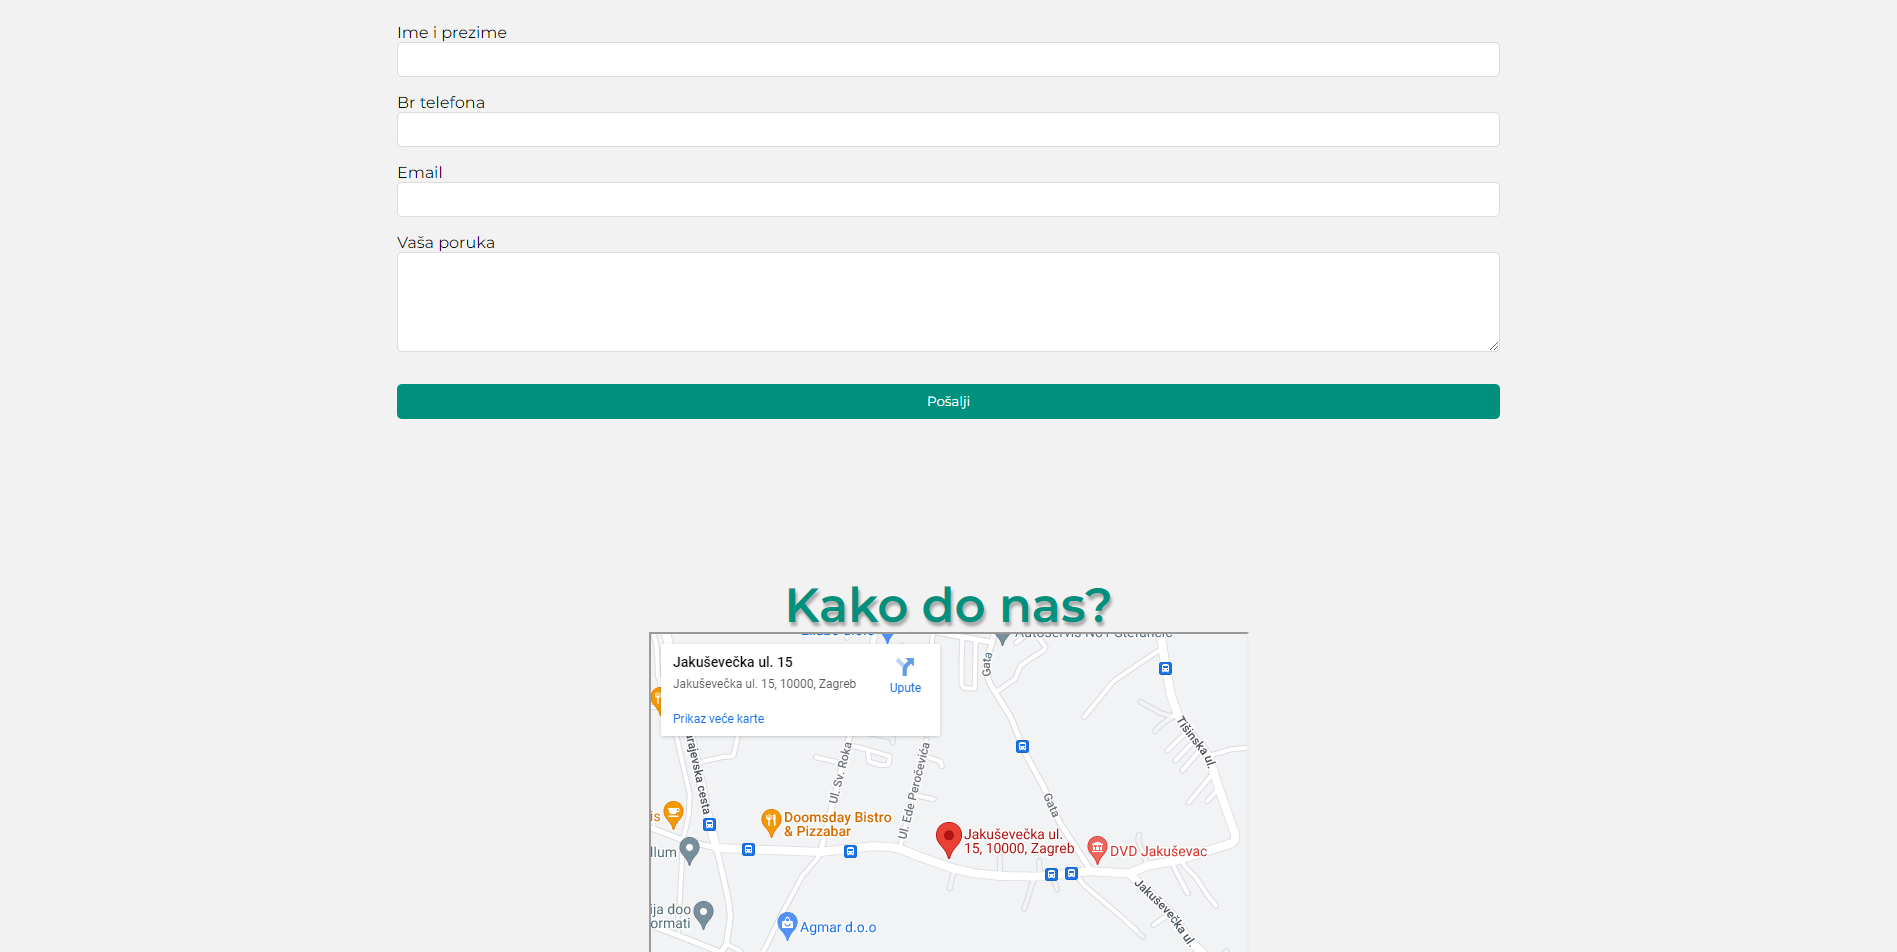Viewport: 1897px width, 952px height.
Task: Click the gray pin beside 'llum' label
Action: tap(689, 850)
